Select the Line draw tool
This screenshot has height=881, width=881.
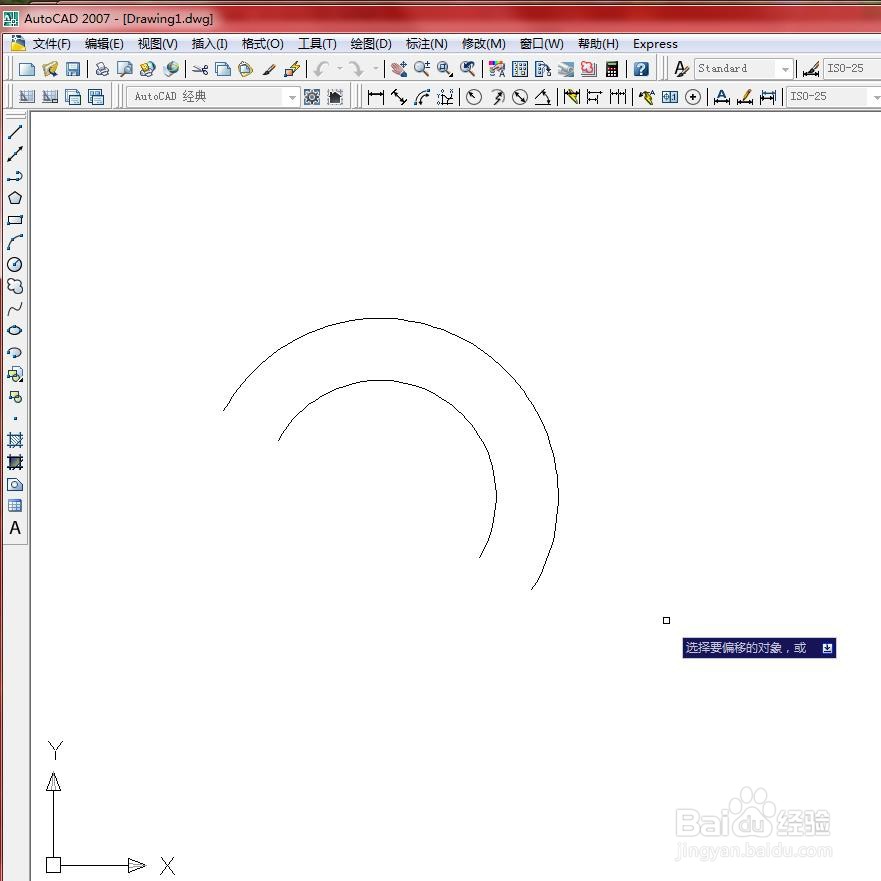pyautogui.click(x=15, y=132)
